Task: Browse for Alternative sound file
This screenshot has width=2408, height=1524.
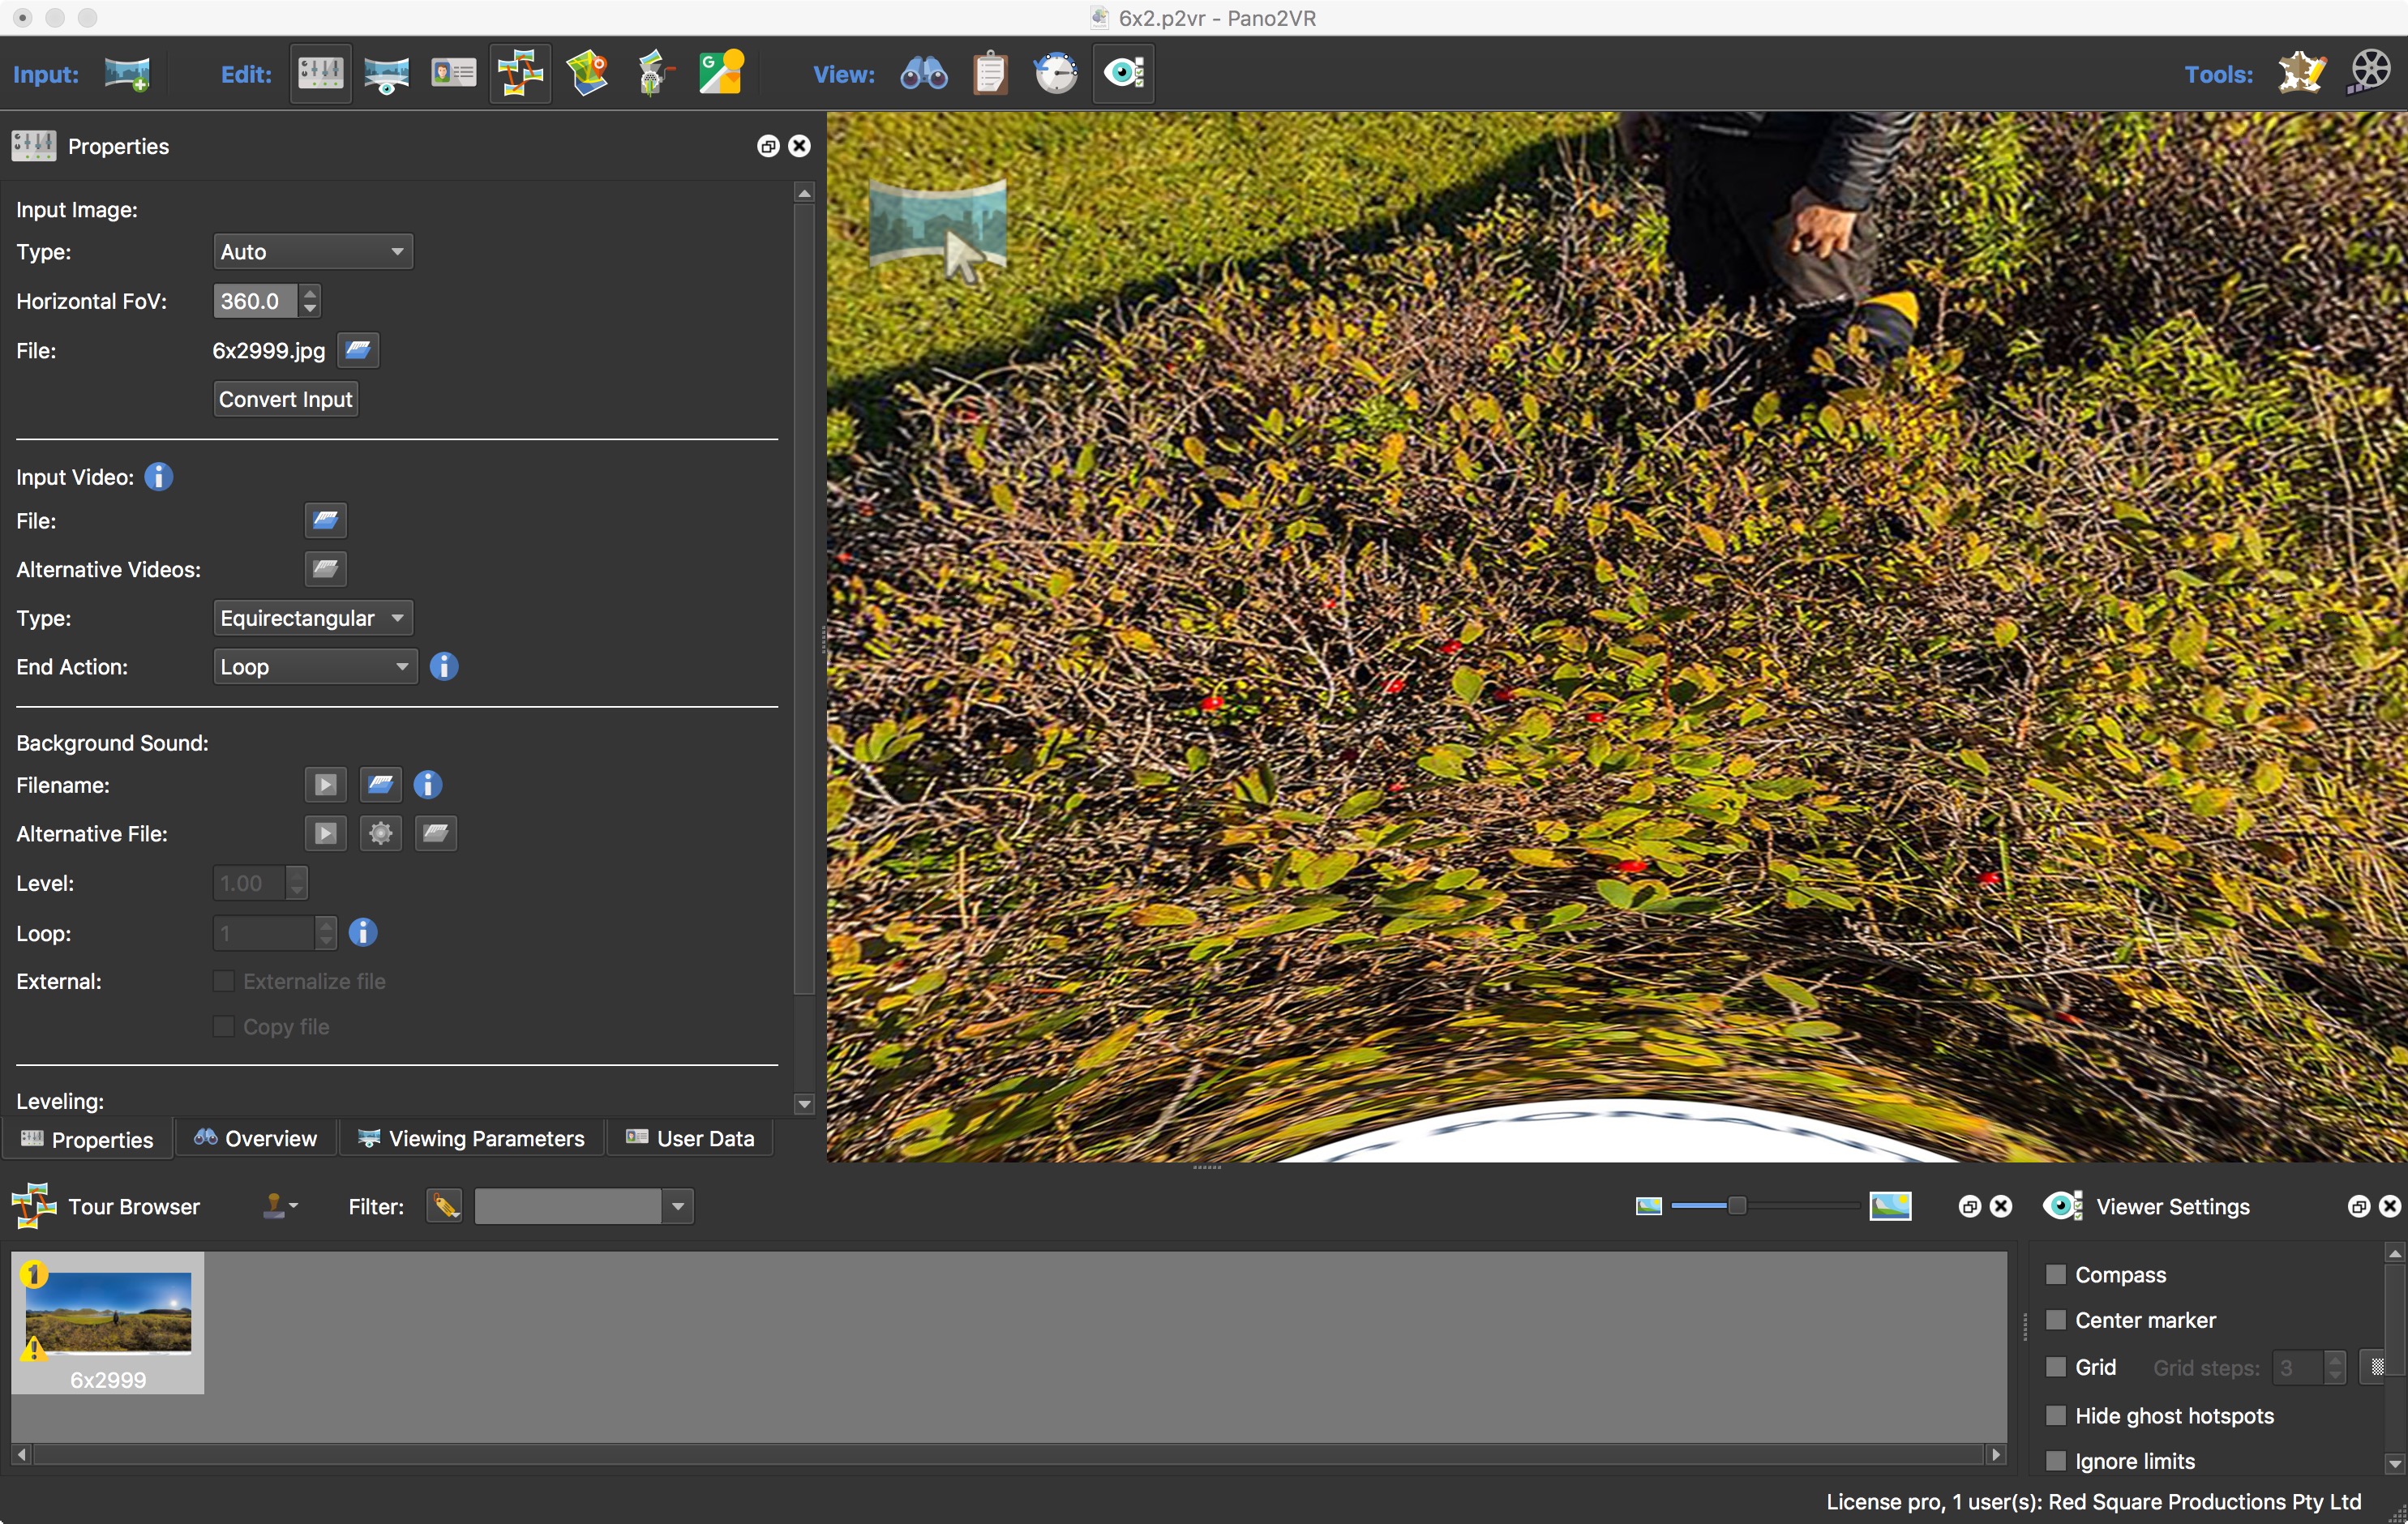Action: pyautogui.click(x=435, y=833)
